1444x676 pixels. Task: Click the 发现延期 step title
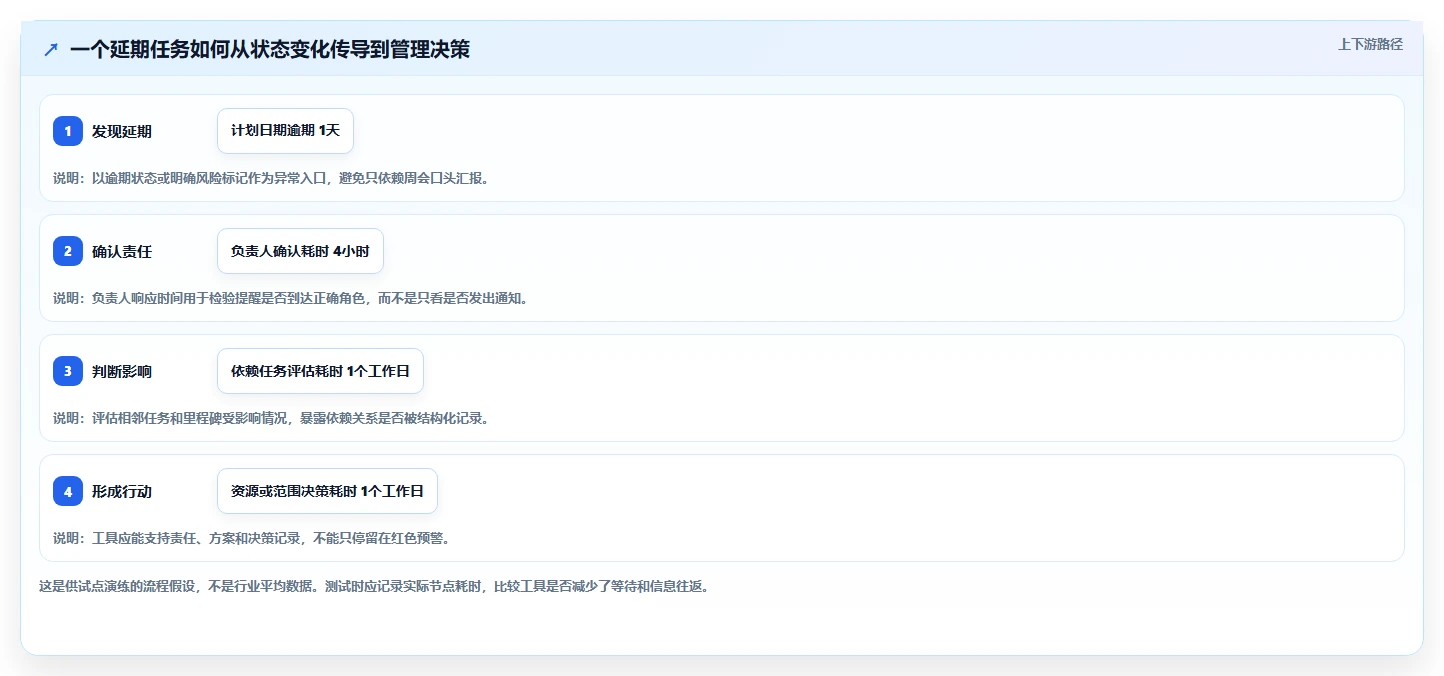[x=122, y=131]
